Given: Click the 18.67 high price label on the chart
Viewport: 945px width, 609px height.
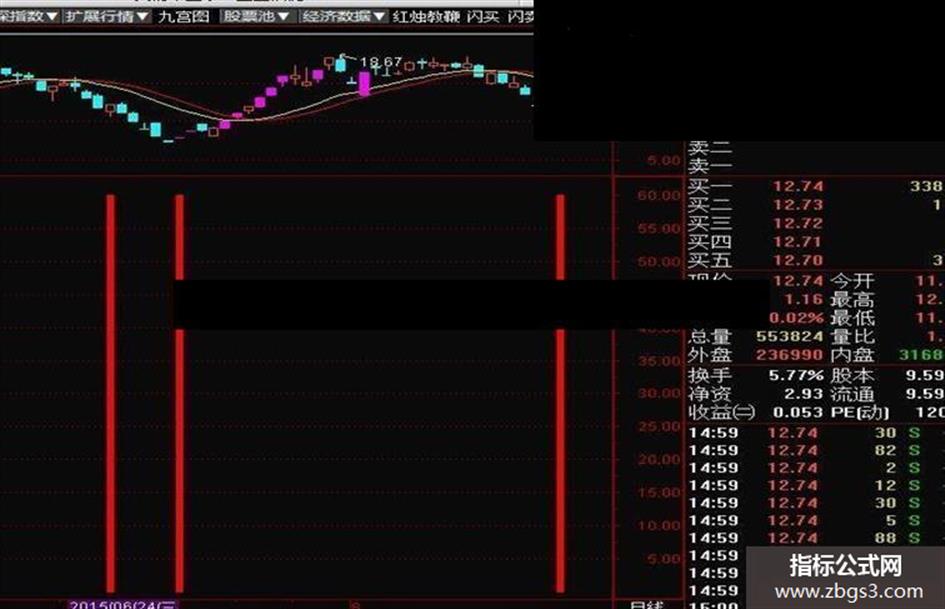Looking at the screenshot, I should pyautogui.click(x=380, y=62).
